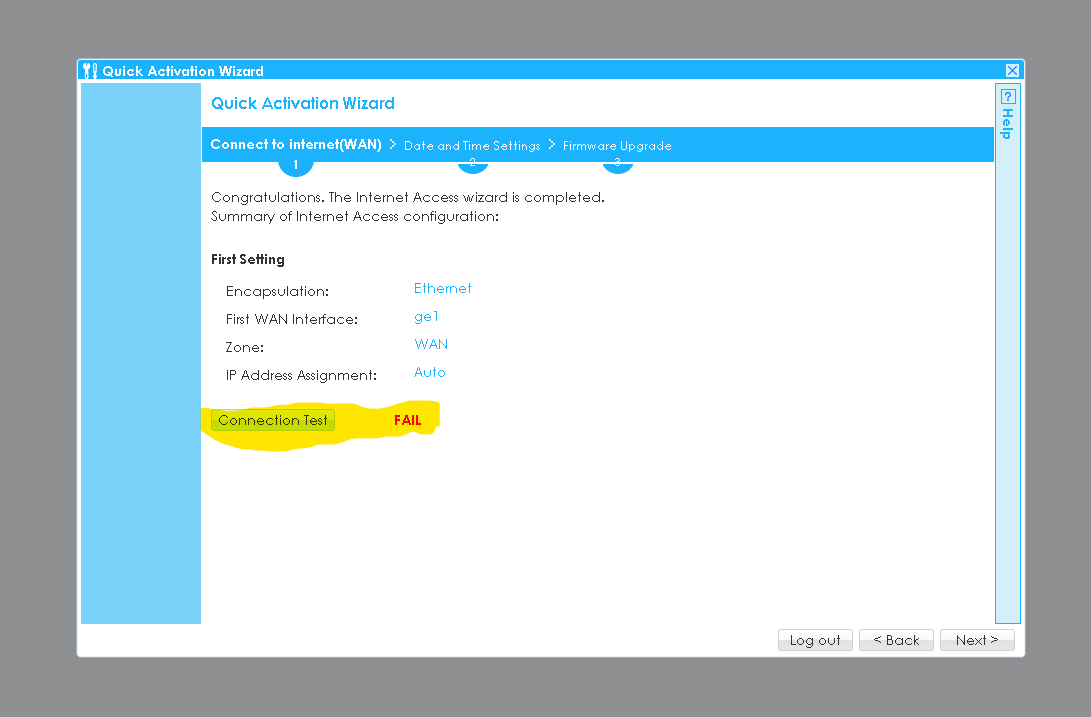The width and height of the screenshot is (1091, 717).
Task: Close the Quick Activation Wizard window
Action: click(1012, 71)
